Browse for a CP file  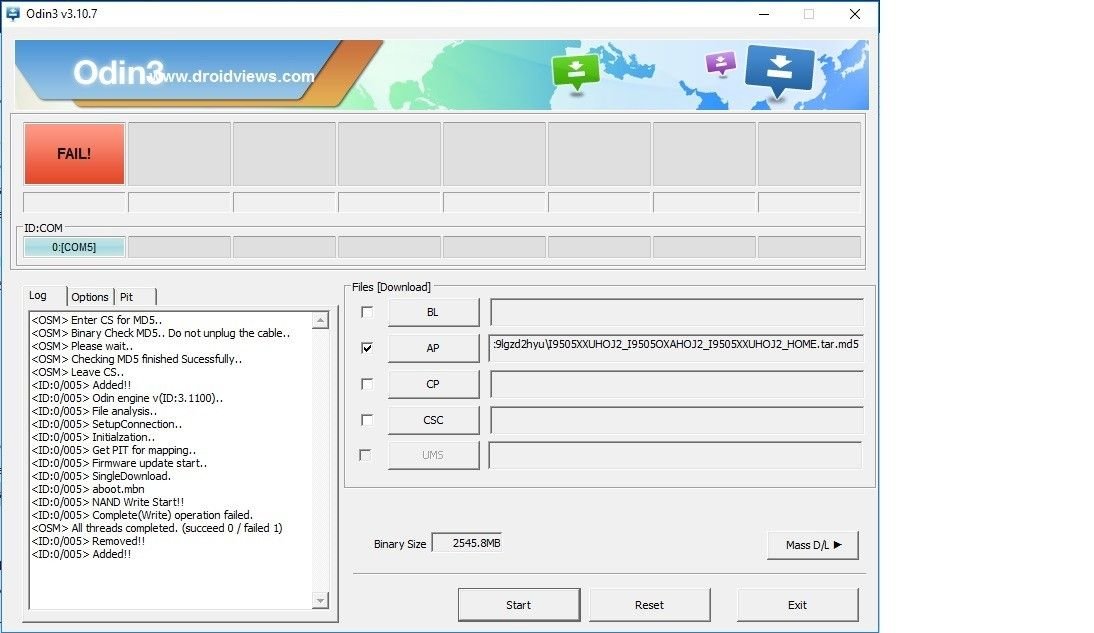[433, 384]
